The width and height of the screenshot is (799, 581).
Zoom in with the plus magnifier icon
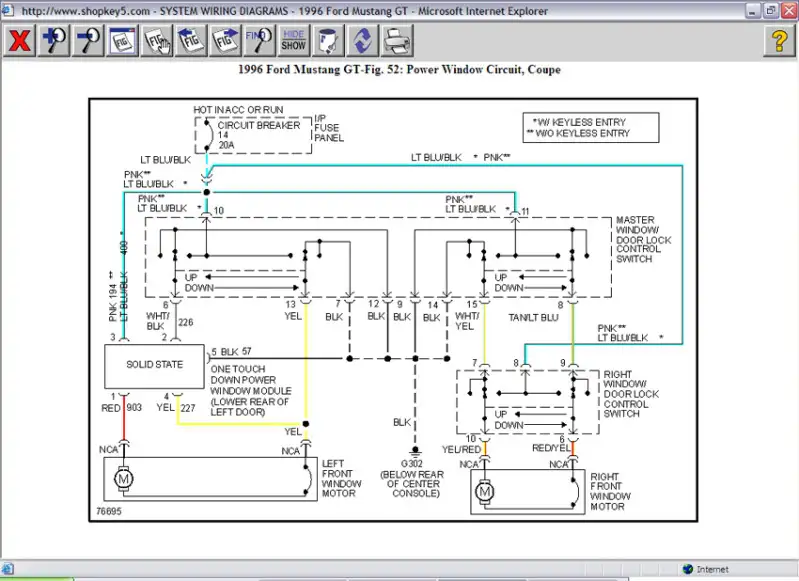(54, 40)
